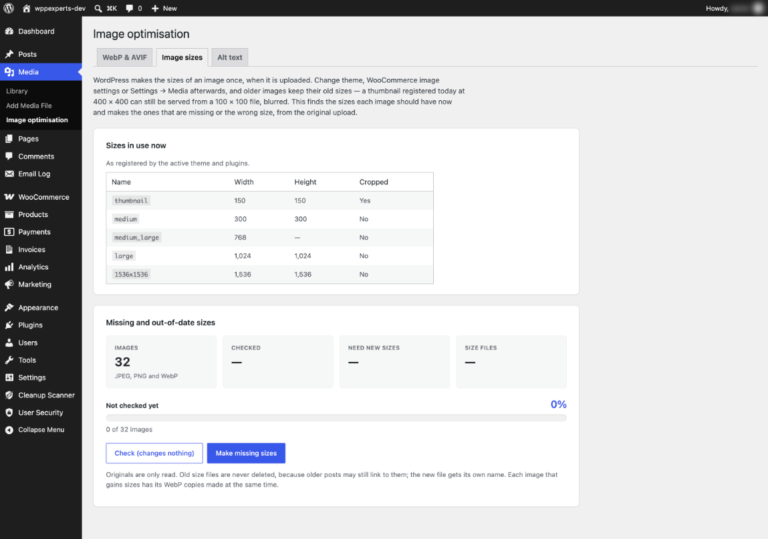This screenshot has width=768, height=539.
Task: Click the Users person icon
Action: [x=9, y=343]
